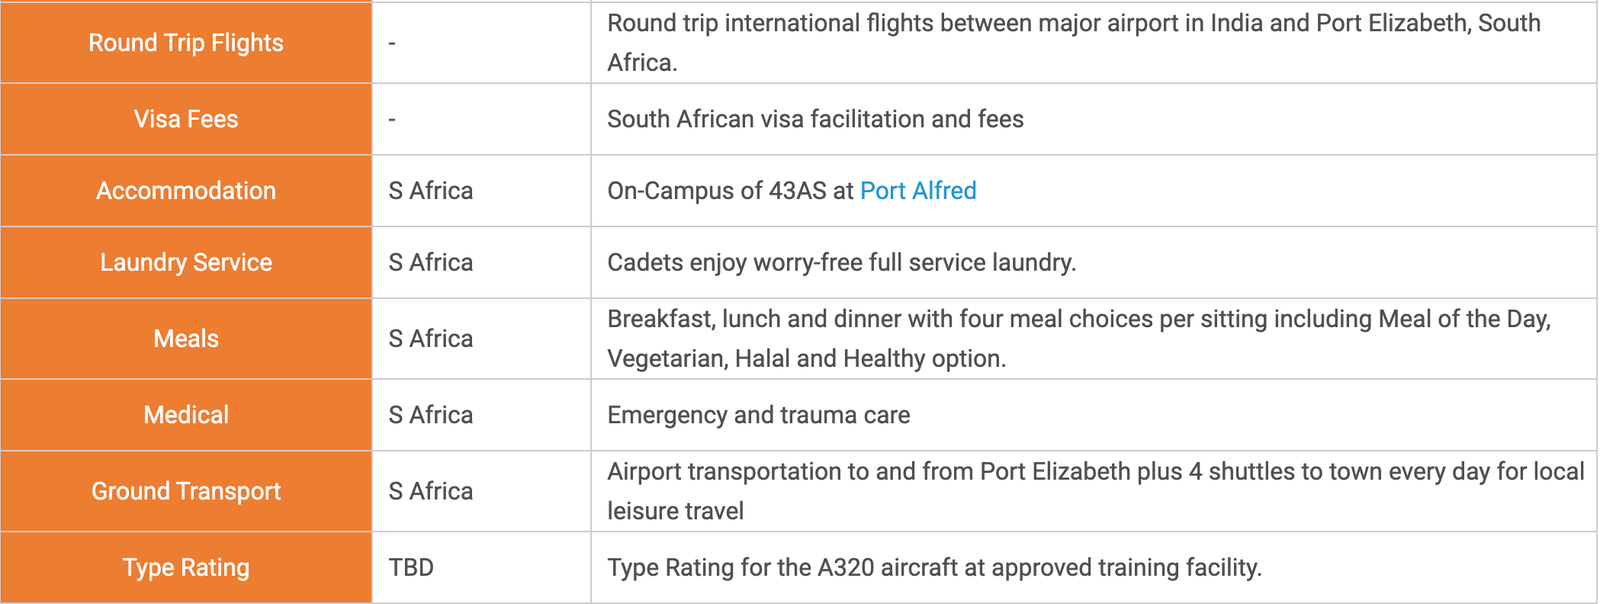Select the Meals row label

click(x=186, y=339)
